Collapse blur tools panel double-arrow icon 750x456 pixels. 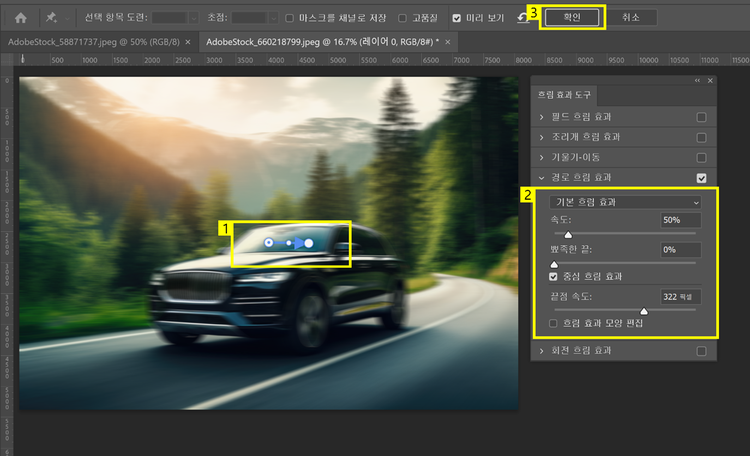(697, 80)
